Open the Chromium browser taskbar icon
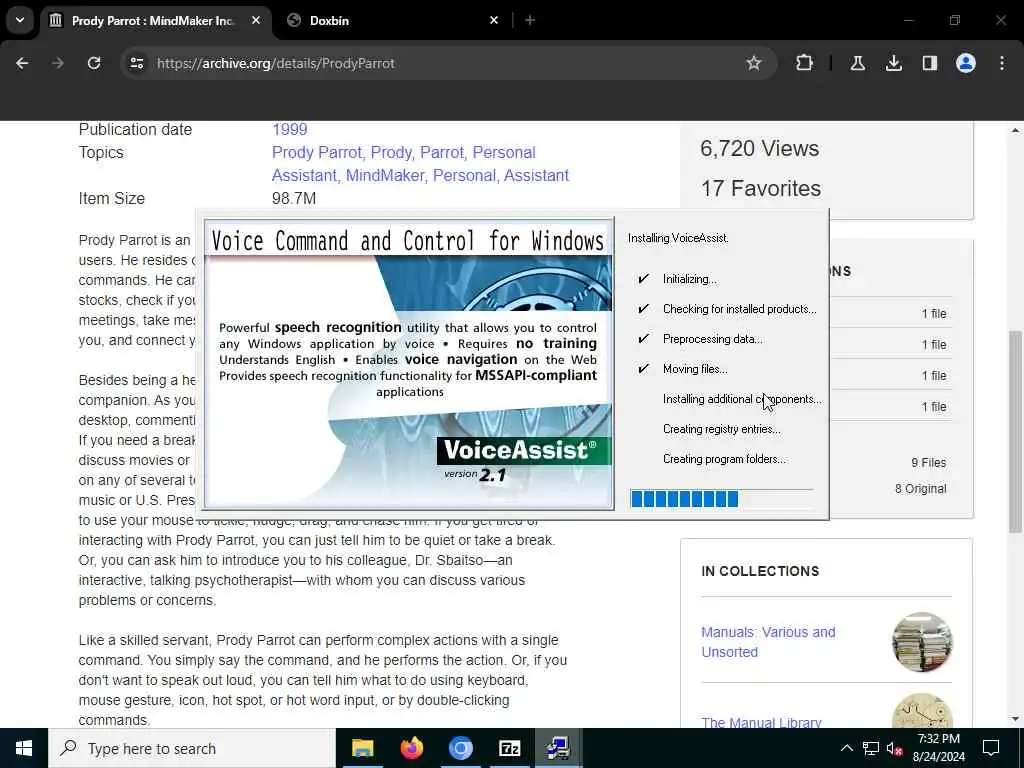 point(460,748)
